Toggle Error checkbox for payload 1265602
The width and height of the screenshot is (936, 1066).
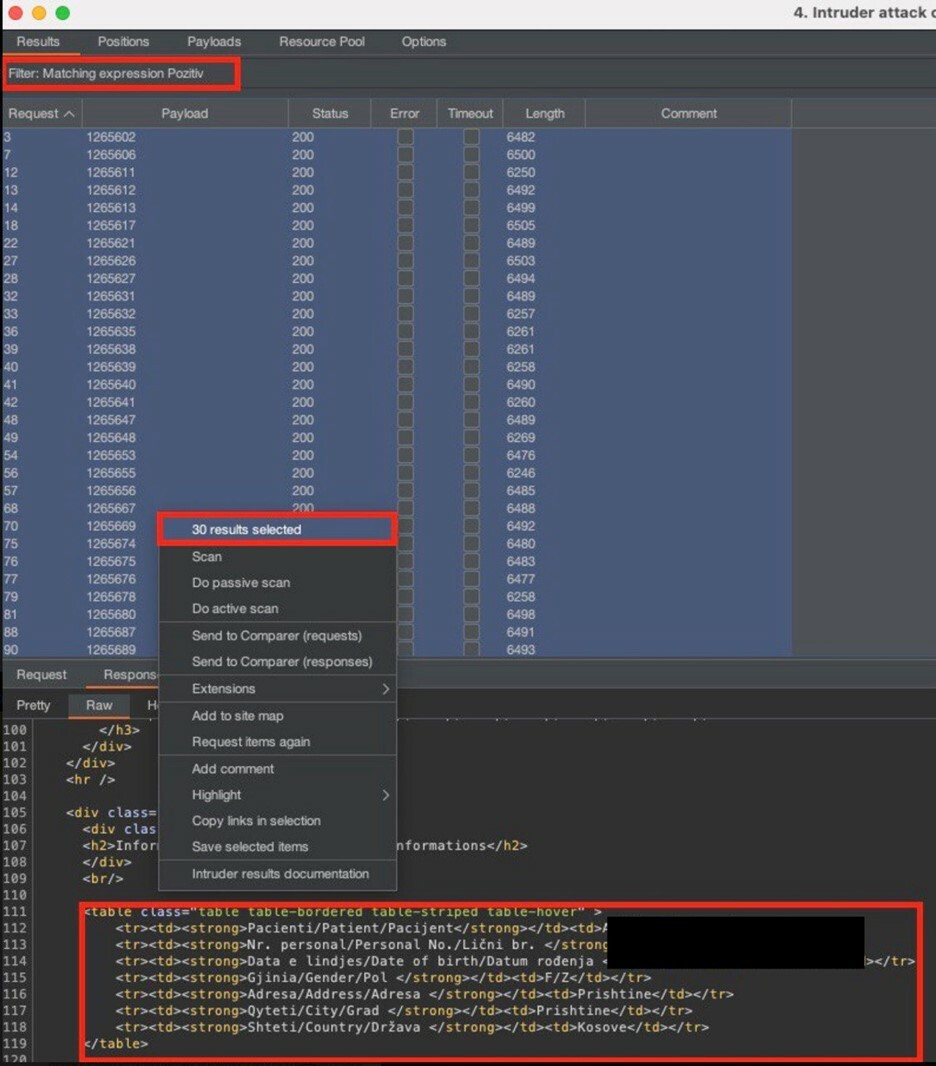tap(405, 137)
